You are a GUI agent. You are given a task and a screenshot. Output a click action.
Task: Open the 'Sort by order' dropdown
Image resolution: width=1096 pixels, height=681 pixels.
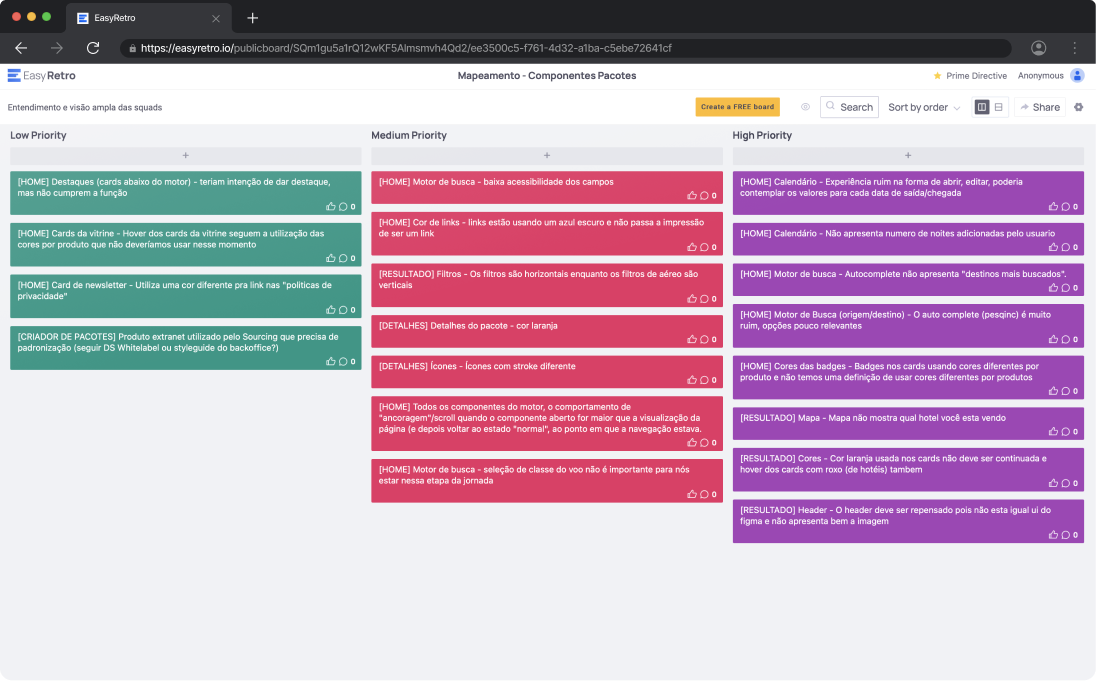[924, 107]
